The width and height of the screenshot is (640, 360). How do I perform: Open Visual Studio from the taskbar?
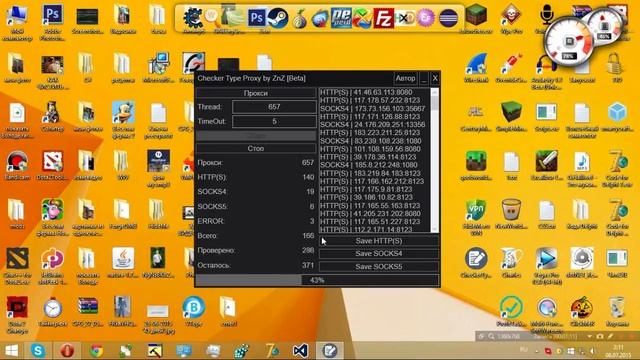tap(300, 351)
